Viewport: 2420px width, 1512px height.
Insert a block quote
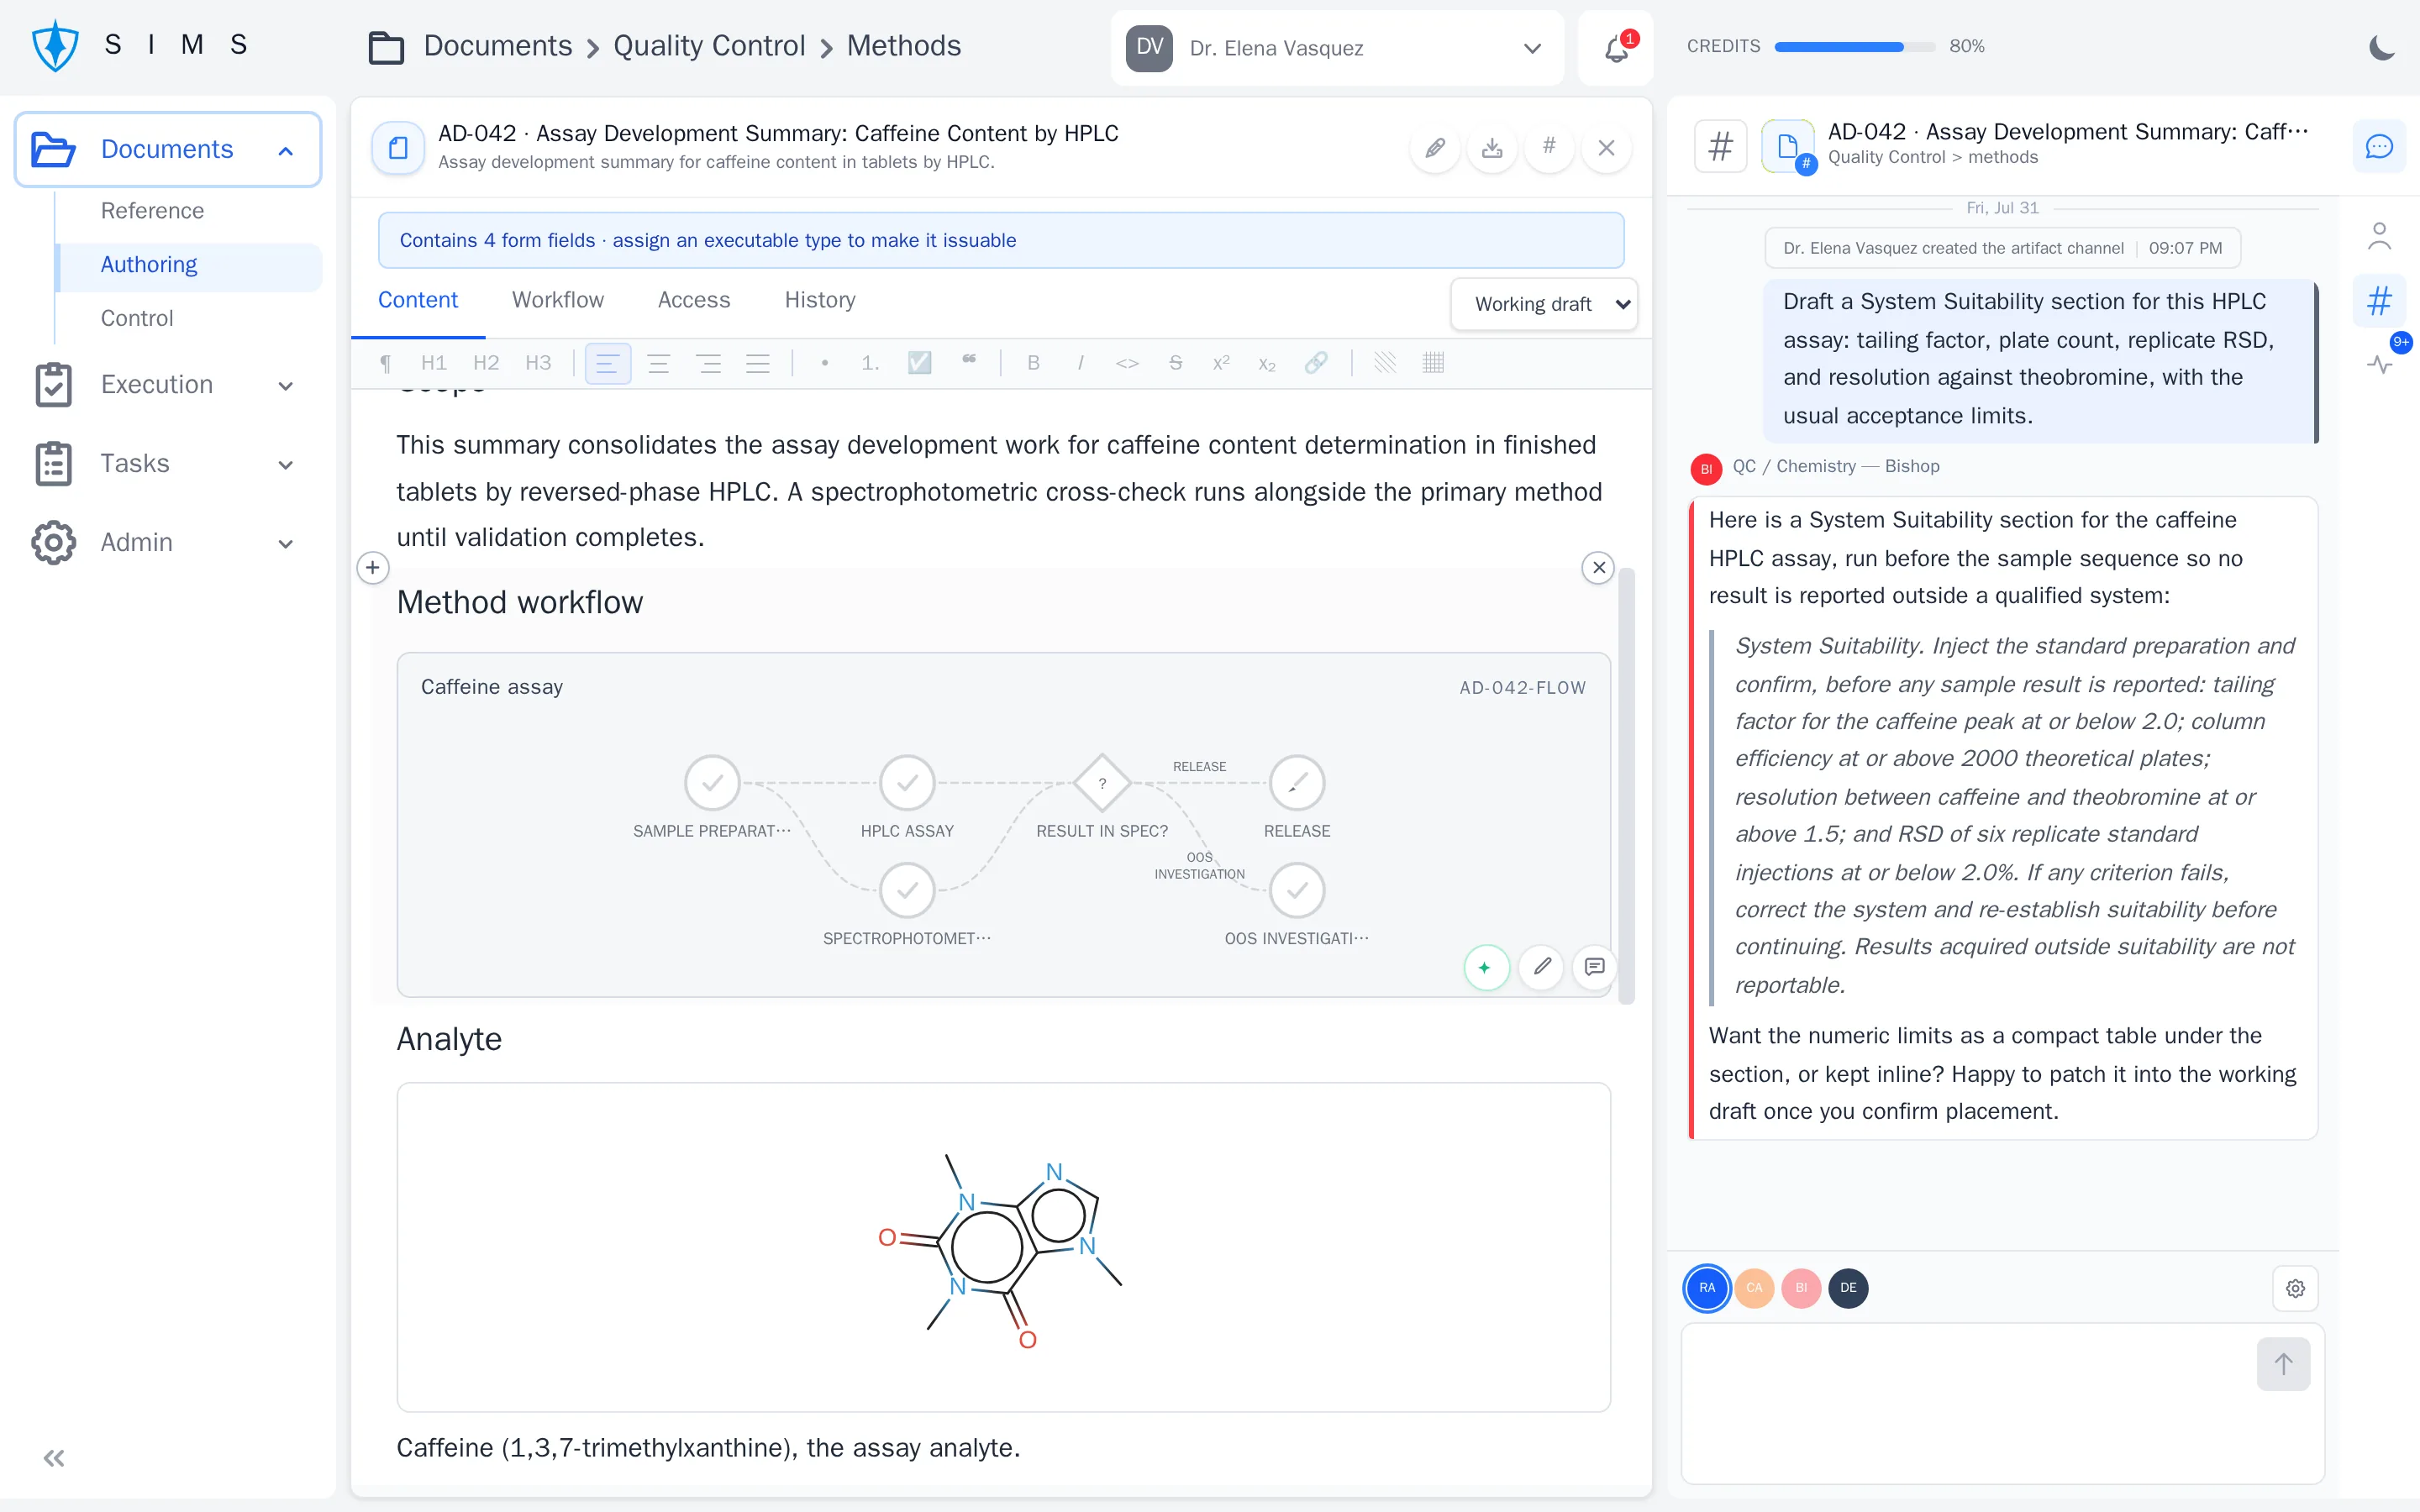click(x=969, y=360)
